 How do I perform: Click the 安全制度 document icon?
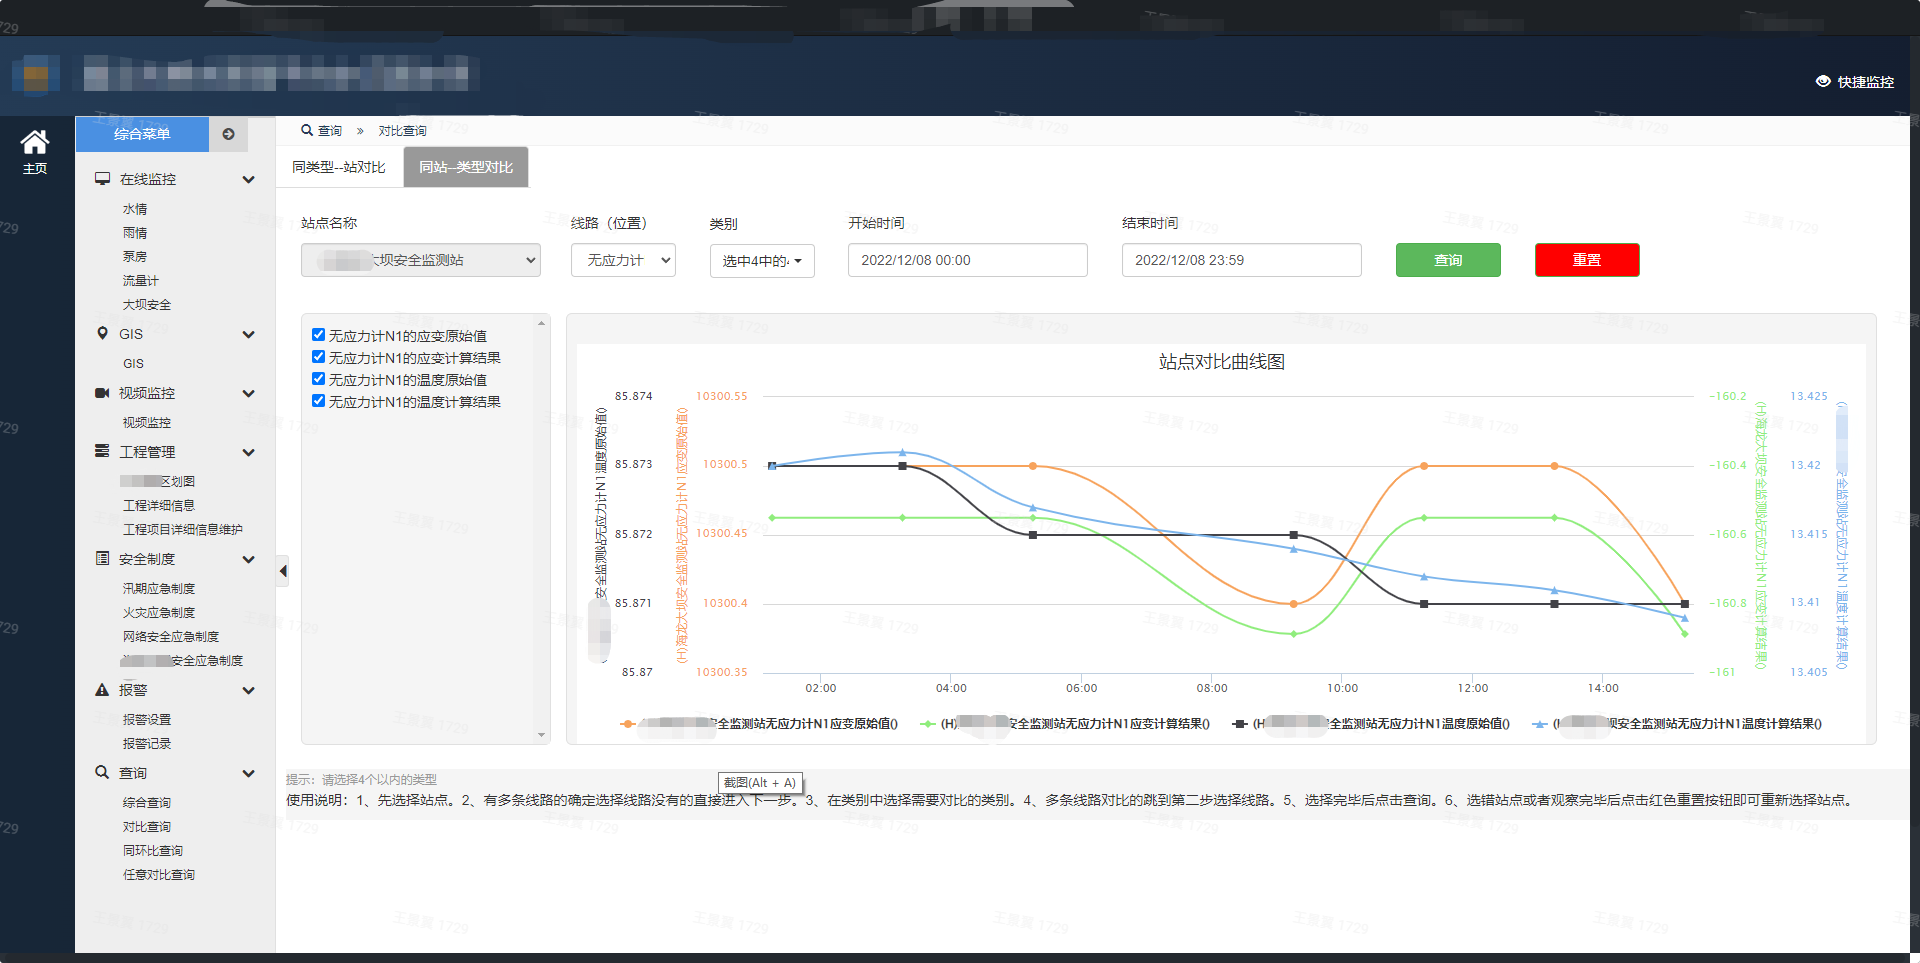pyautogui.click(x=102, y=559)
